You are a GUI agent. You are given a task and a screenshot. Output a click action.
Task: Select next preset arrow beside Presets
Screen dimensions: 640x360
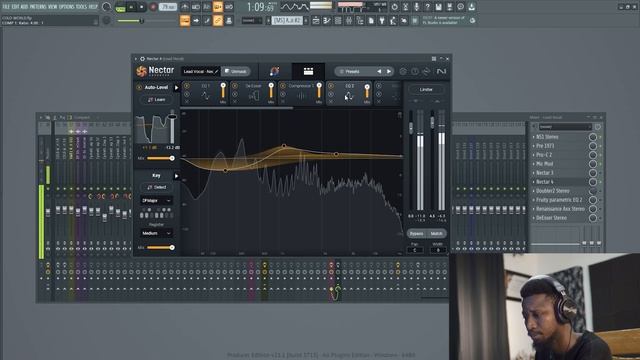(389, 71)
